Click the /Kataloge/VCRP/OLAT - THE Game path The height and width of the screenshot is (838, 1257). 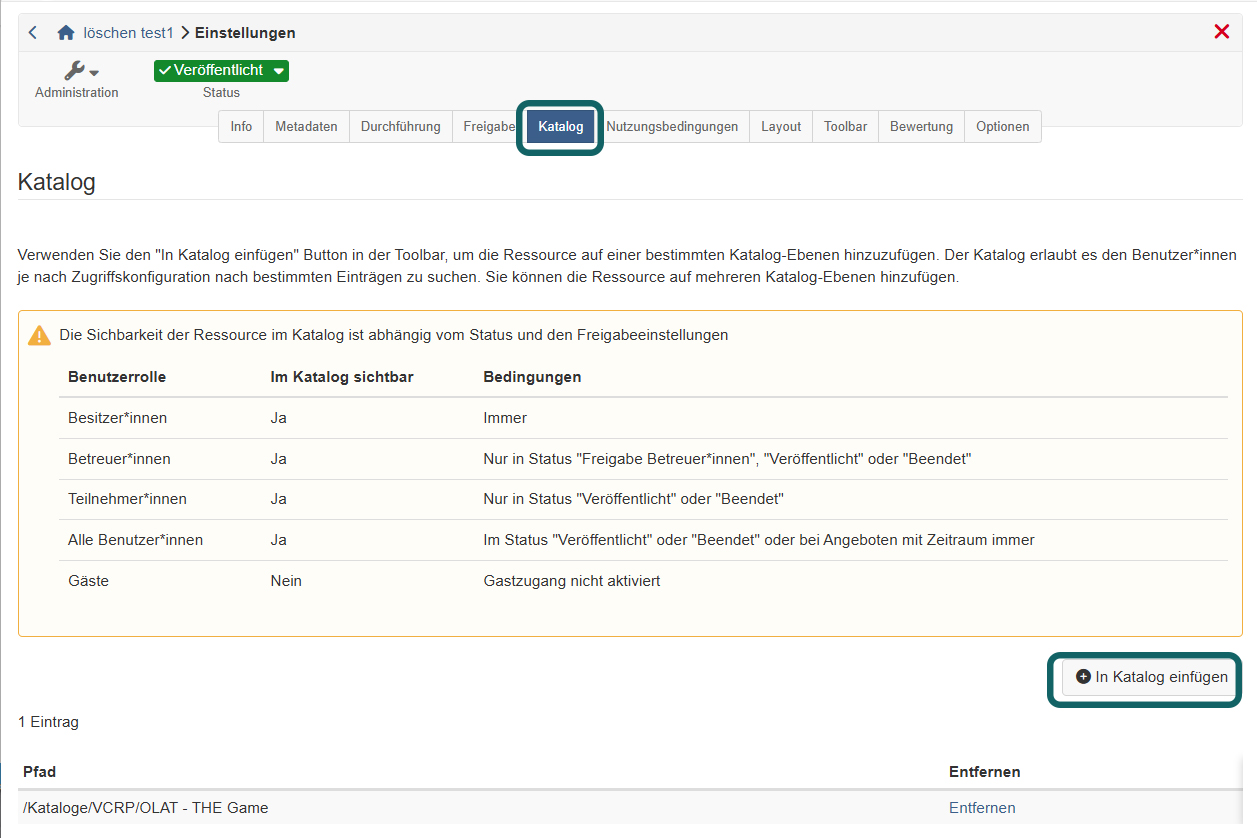(146, 808)
